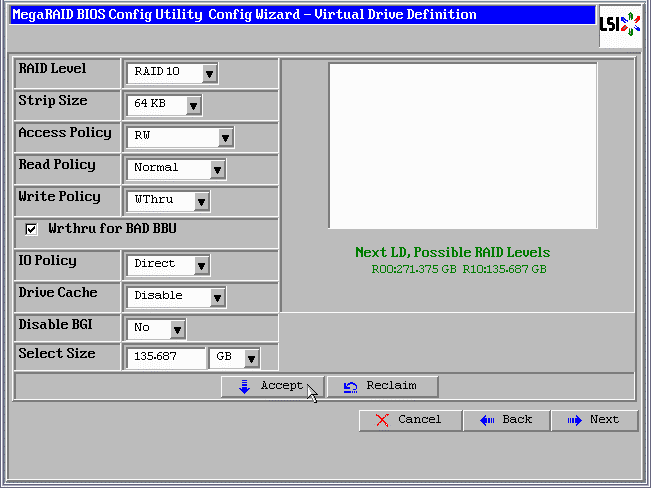Open the Drive Cache dropdown
Image resolution: width=651 pixels, height=488 pixels.
click(x=217, y=297)
